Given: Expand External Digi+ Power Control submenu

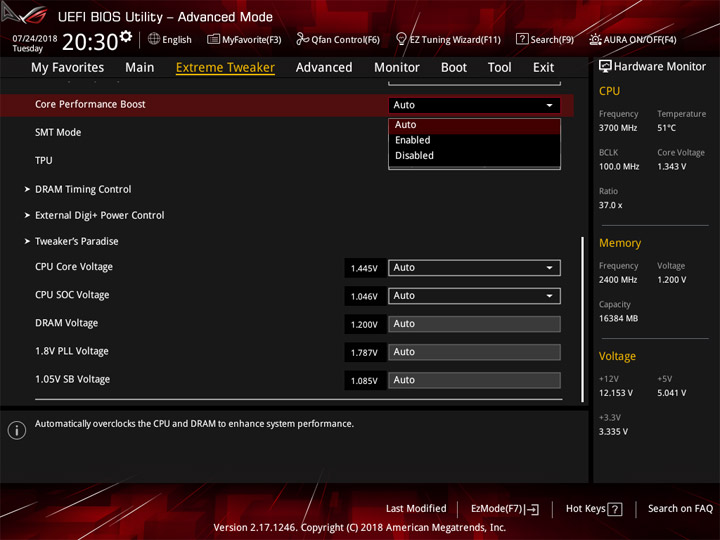Looking at the screenshot, I should [100, 215].
